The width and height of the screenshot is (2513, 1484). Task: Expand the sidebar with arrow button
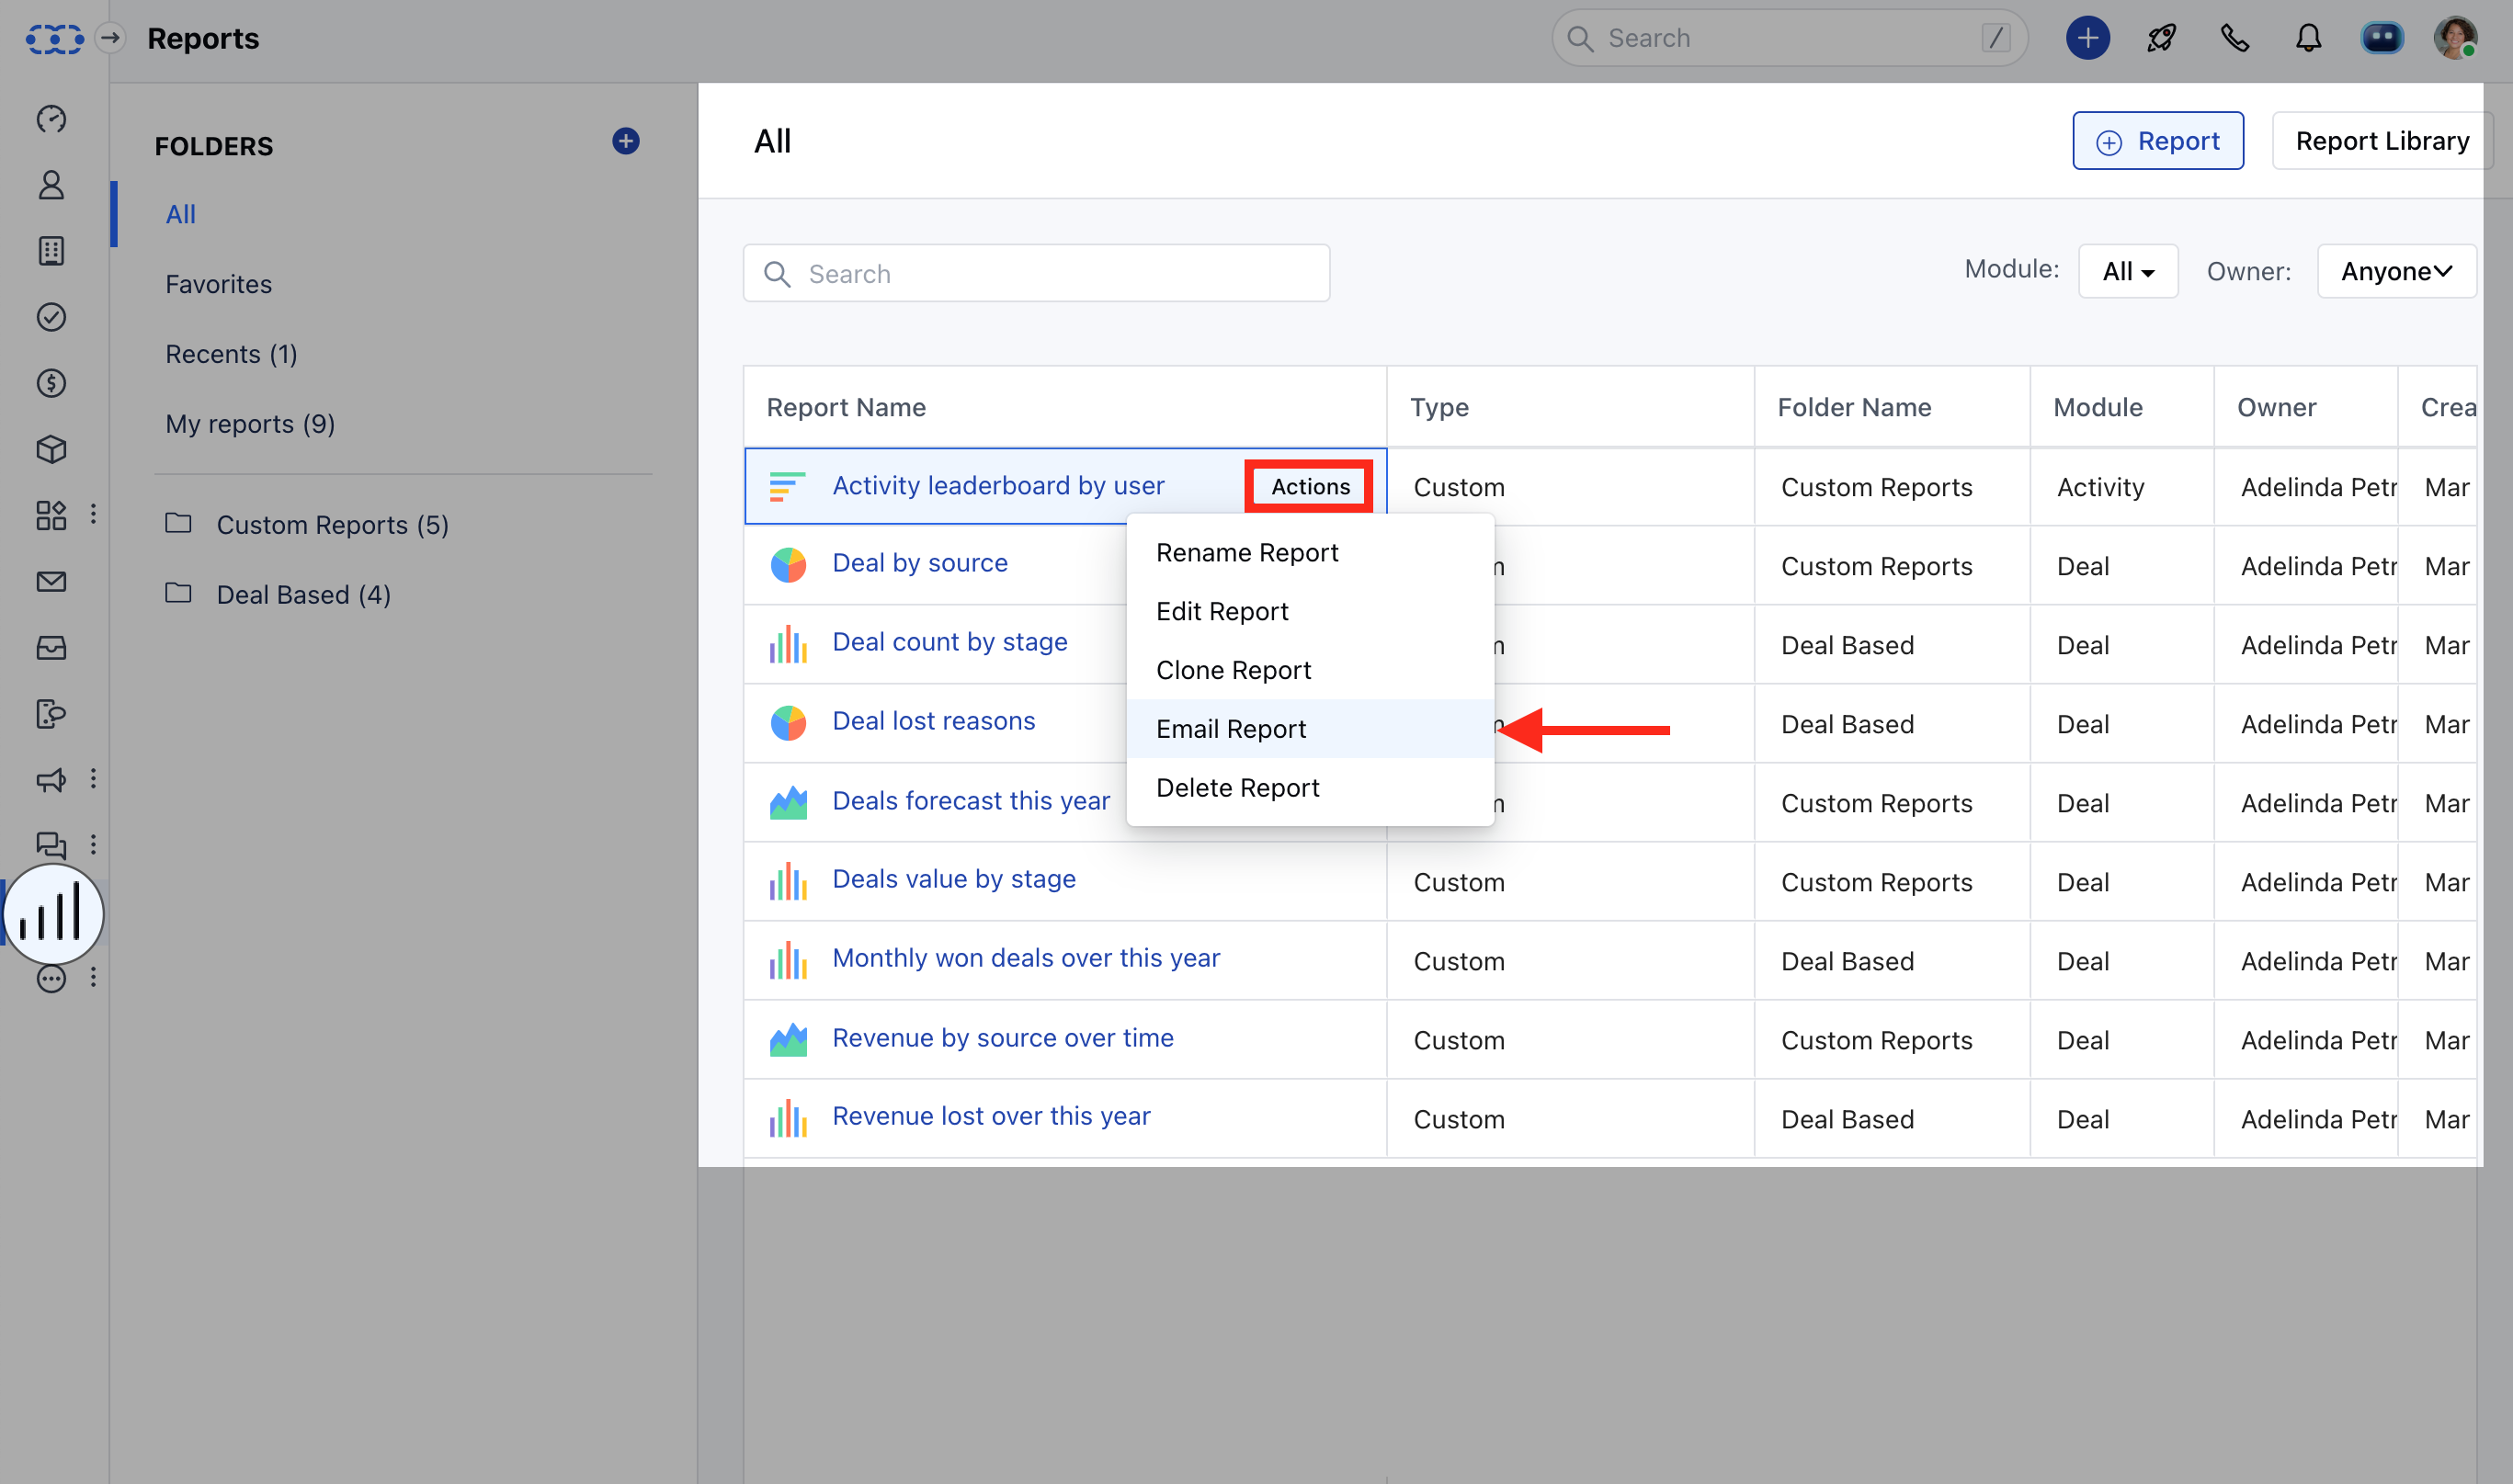(x=110, y=38)
